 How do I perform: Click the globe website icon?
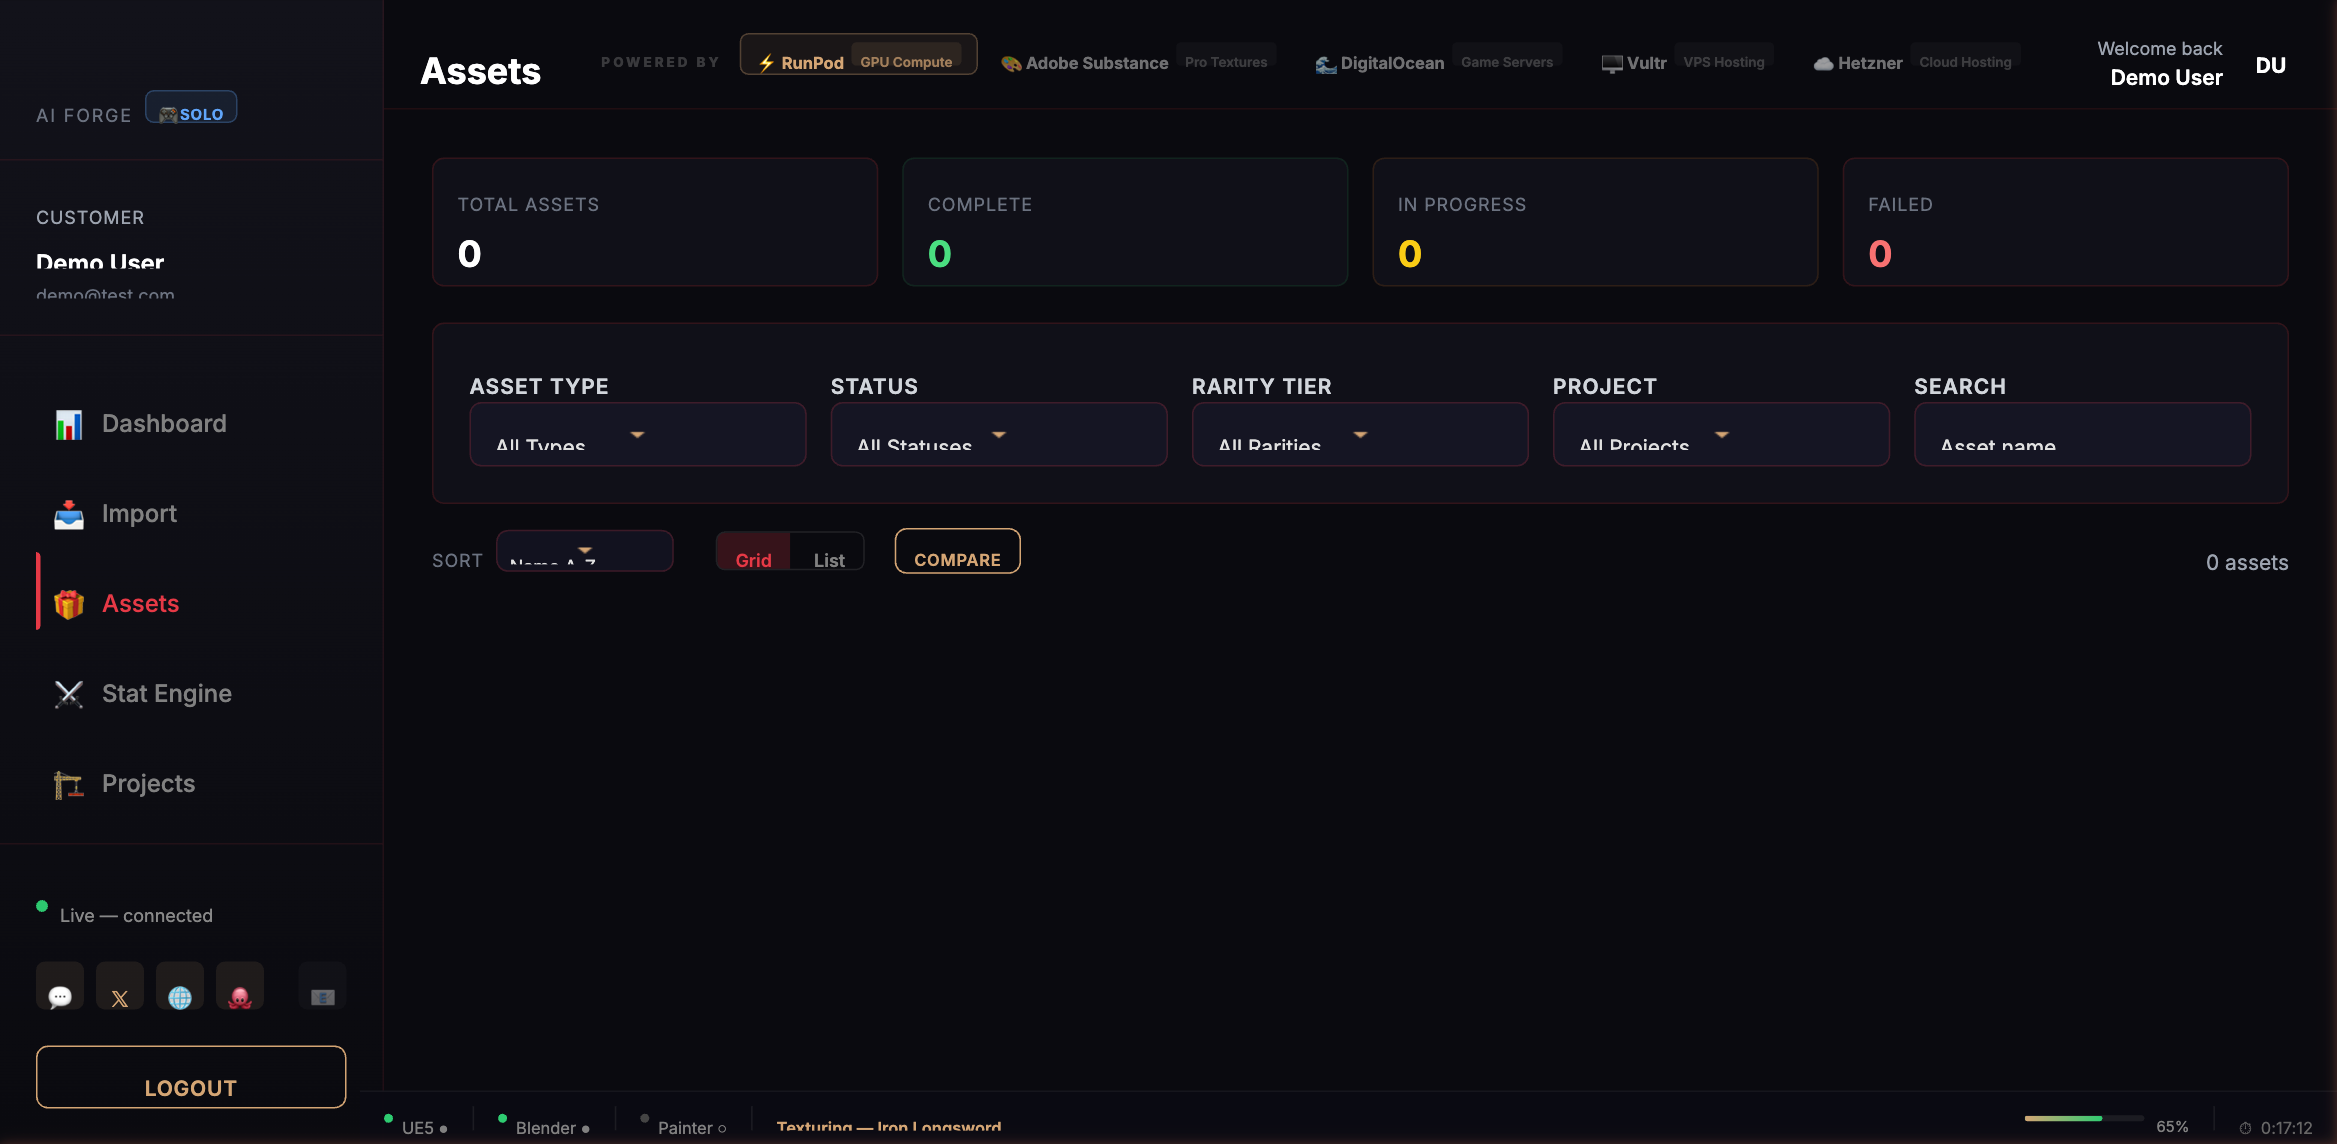click(x=180, y=988)
